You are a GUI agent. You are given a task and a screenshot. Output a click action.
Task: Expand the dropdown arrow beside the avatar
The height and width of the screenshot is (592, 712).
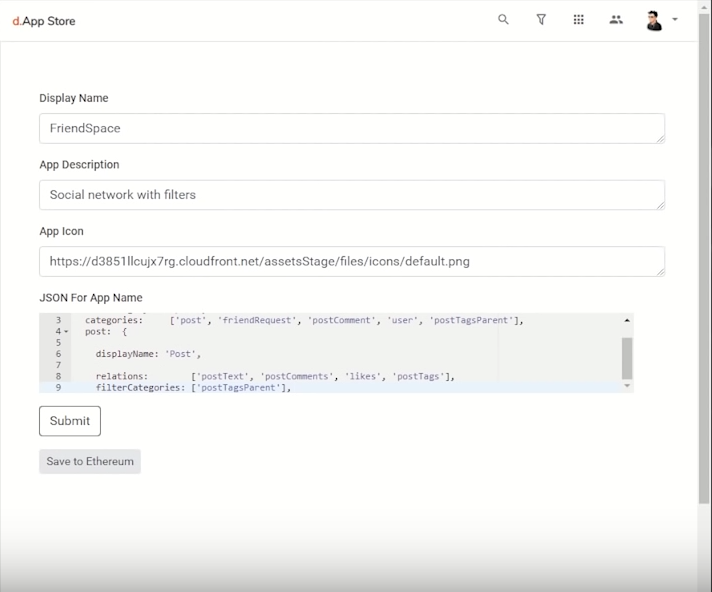675,19
